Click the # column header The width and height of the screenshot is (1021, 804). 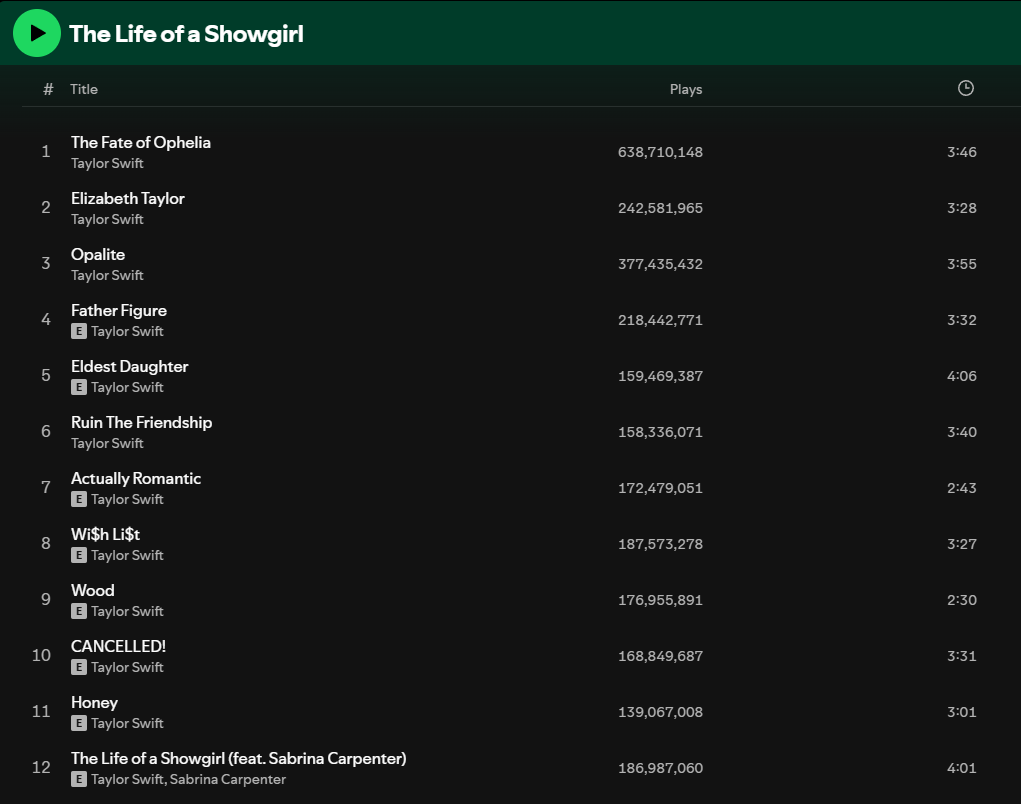(48, 89)
